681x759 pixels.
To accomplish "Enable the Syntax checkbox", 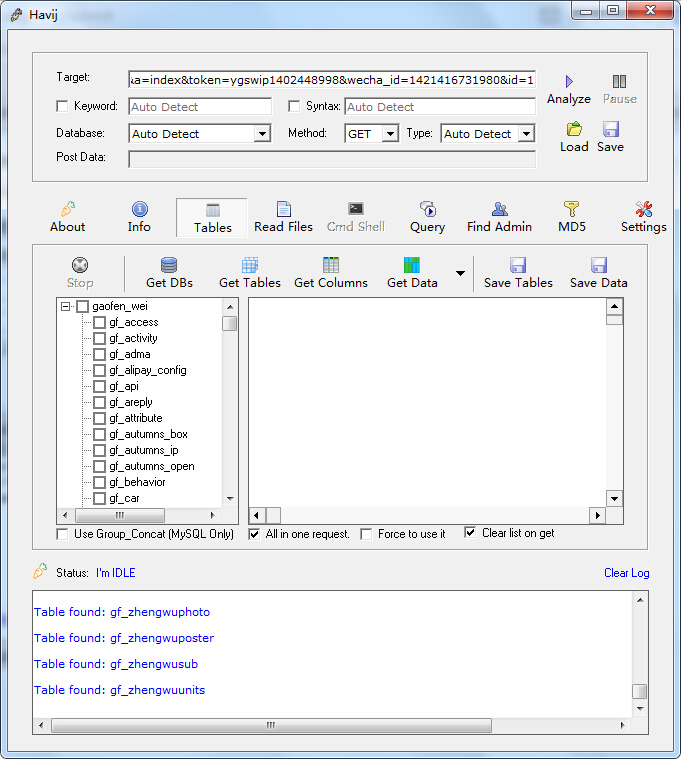I will (294, 106).
